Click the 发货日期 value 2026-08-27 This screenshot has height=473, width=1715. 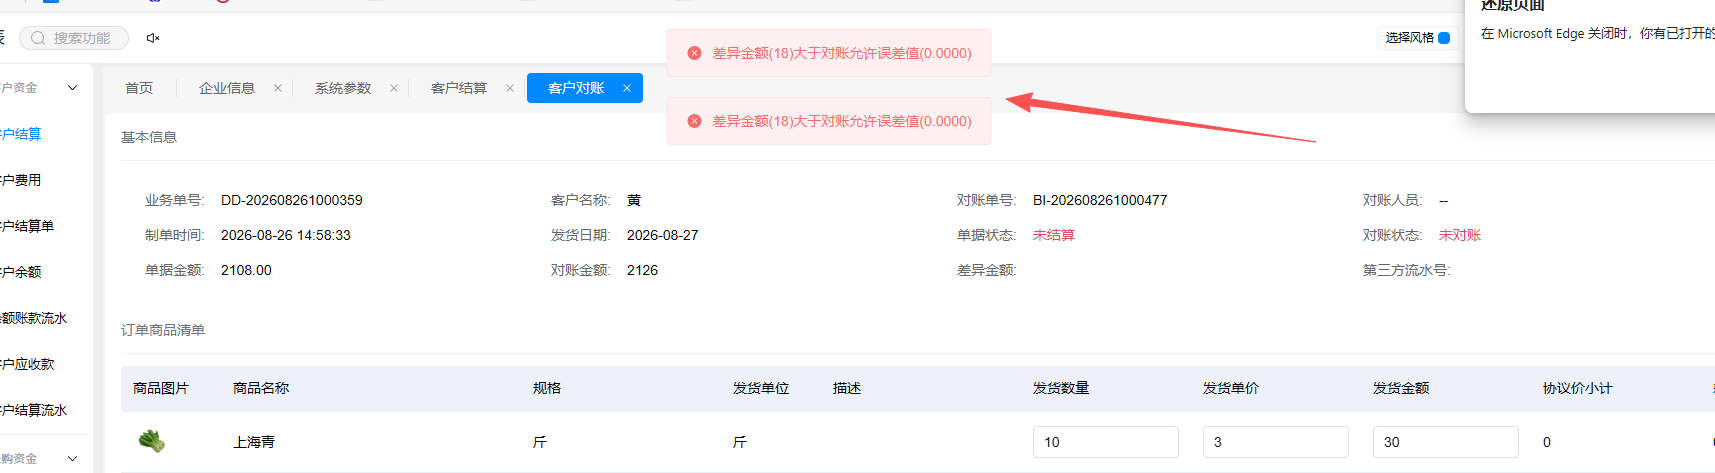[x=663, y=235]
